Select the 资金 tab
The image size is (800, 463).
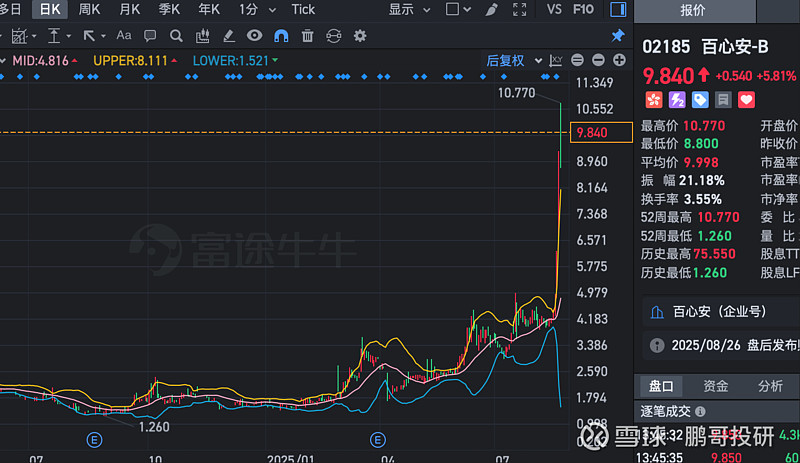[716, 386]
